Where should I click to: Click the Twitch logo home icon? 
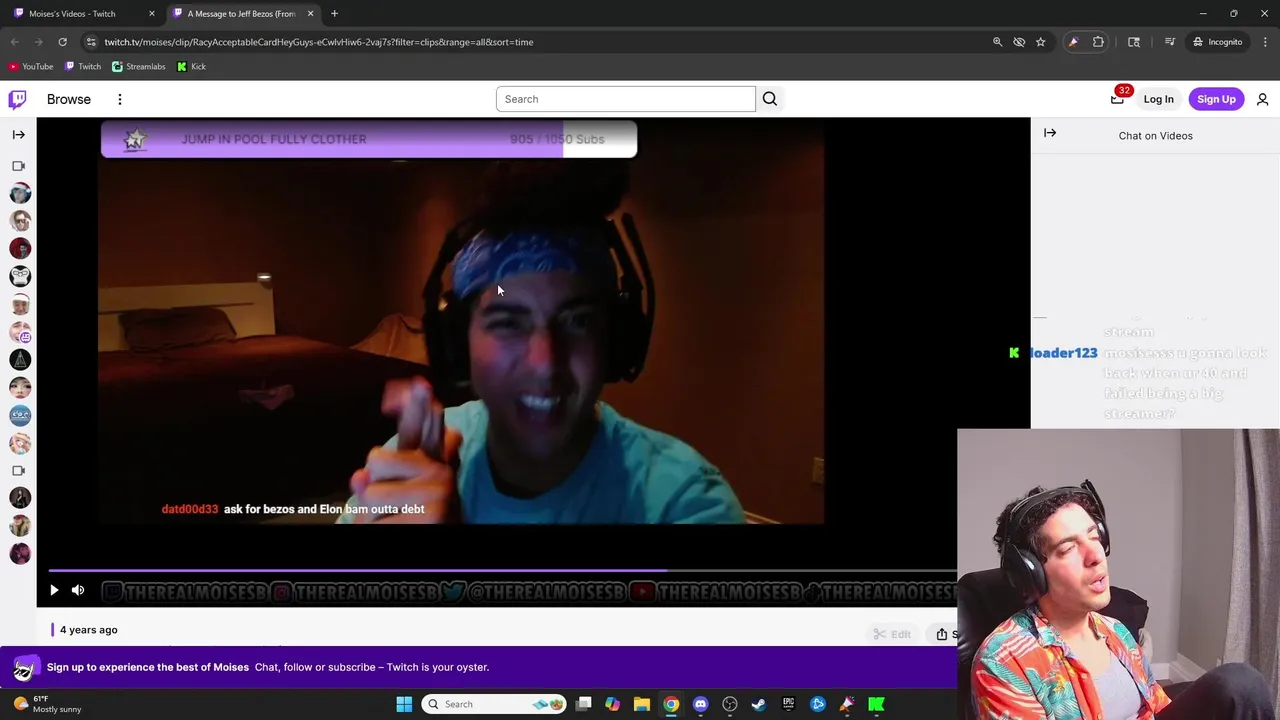[17, 99]
